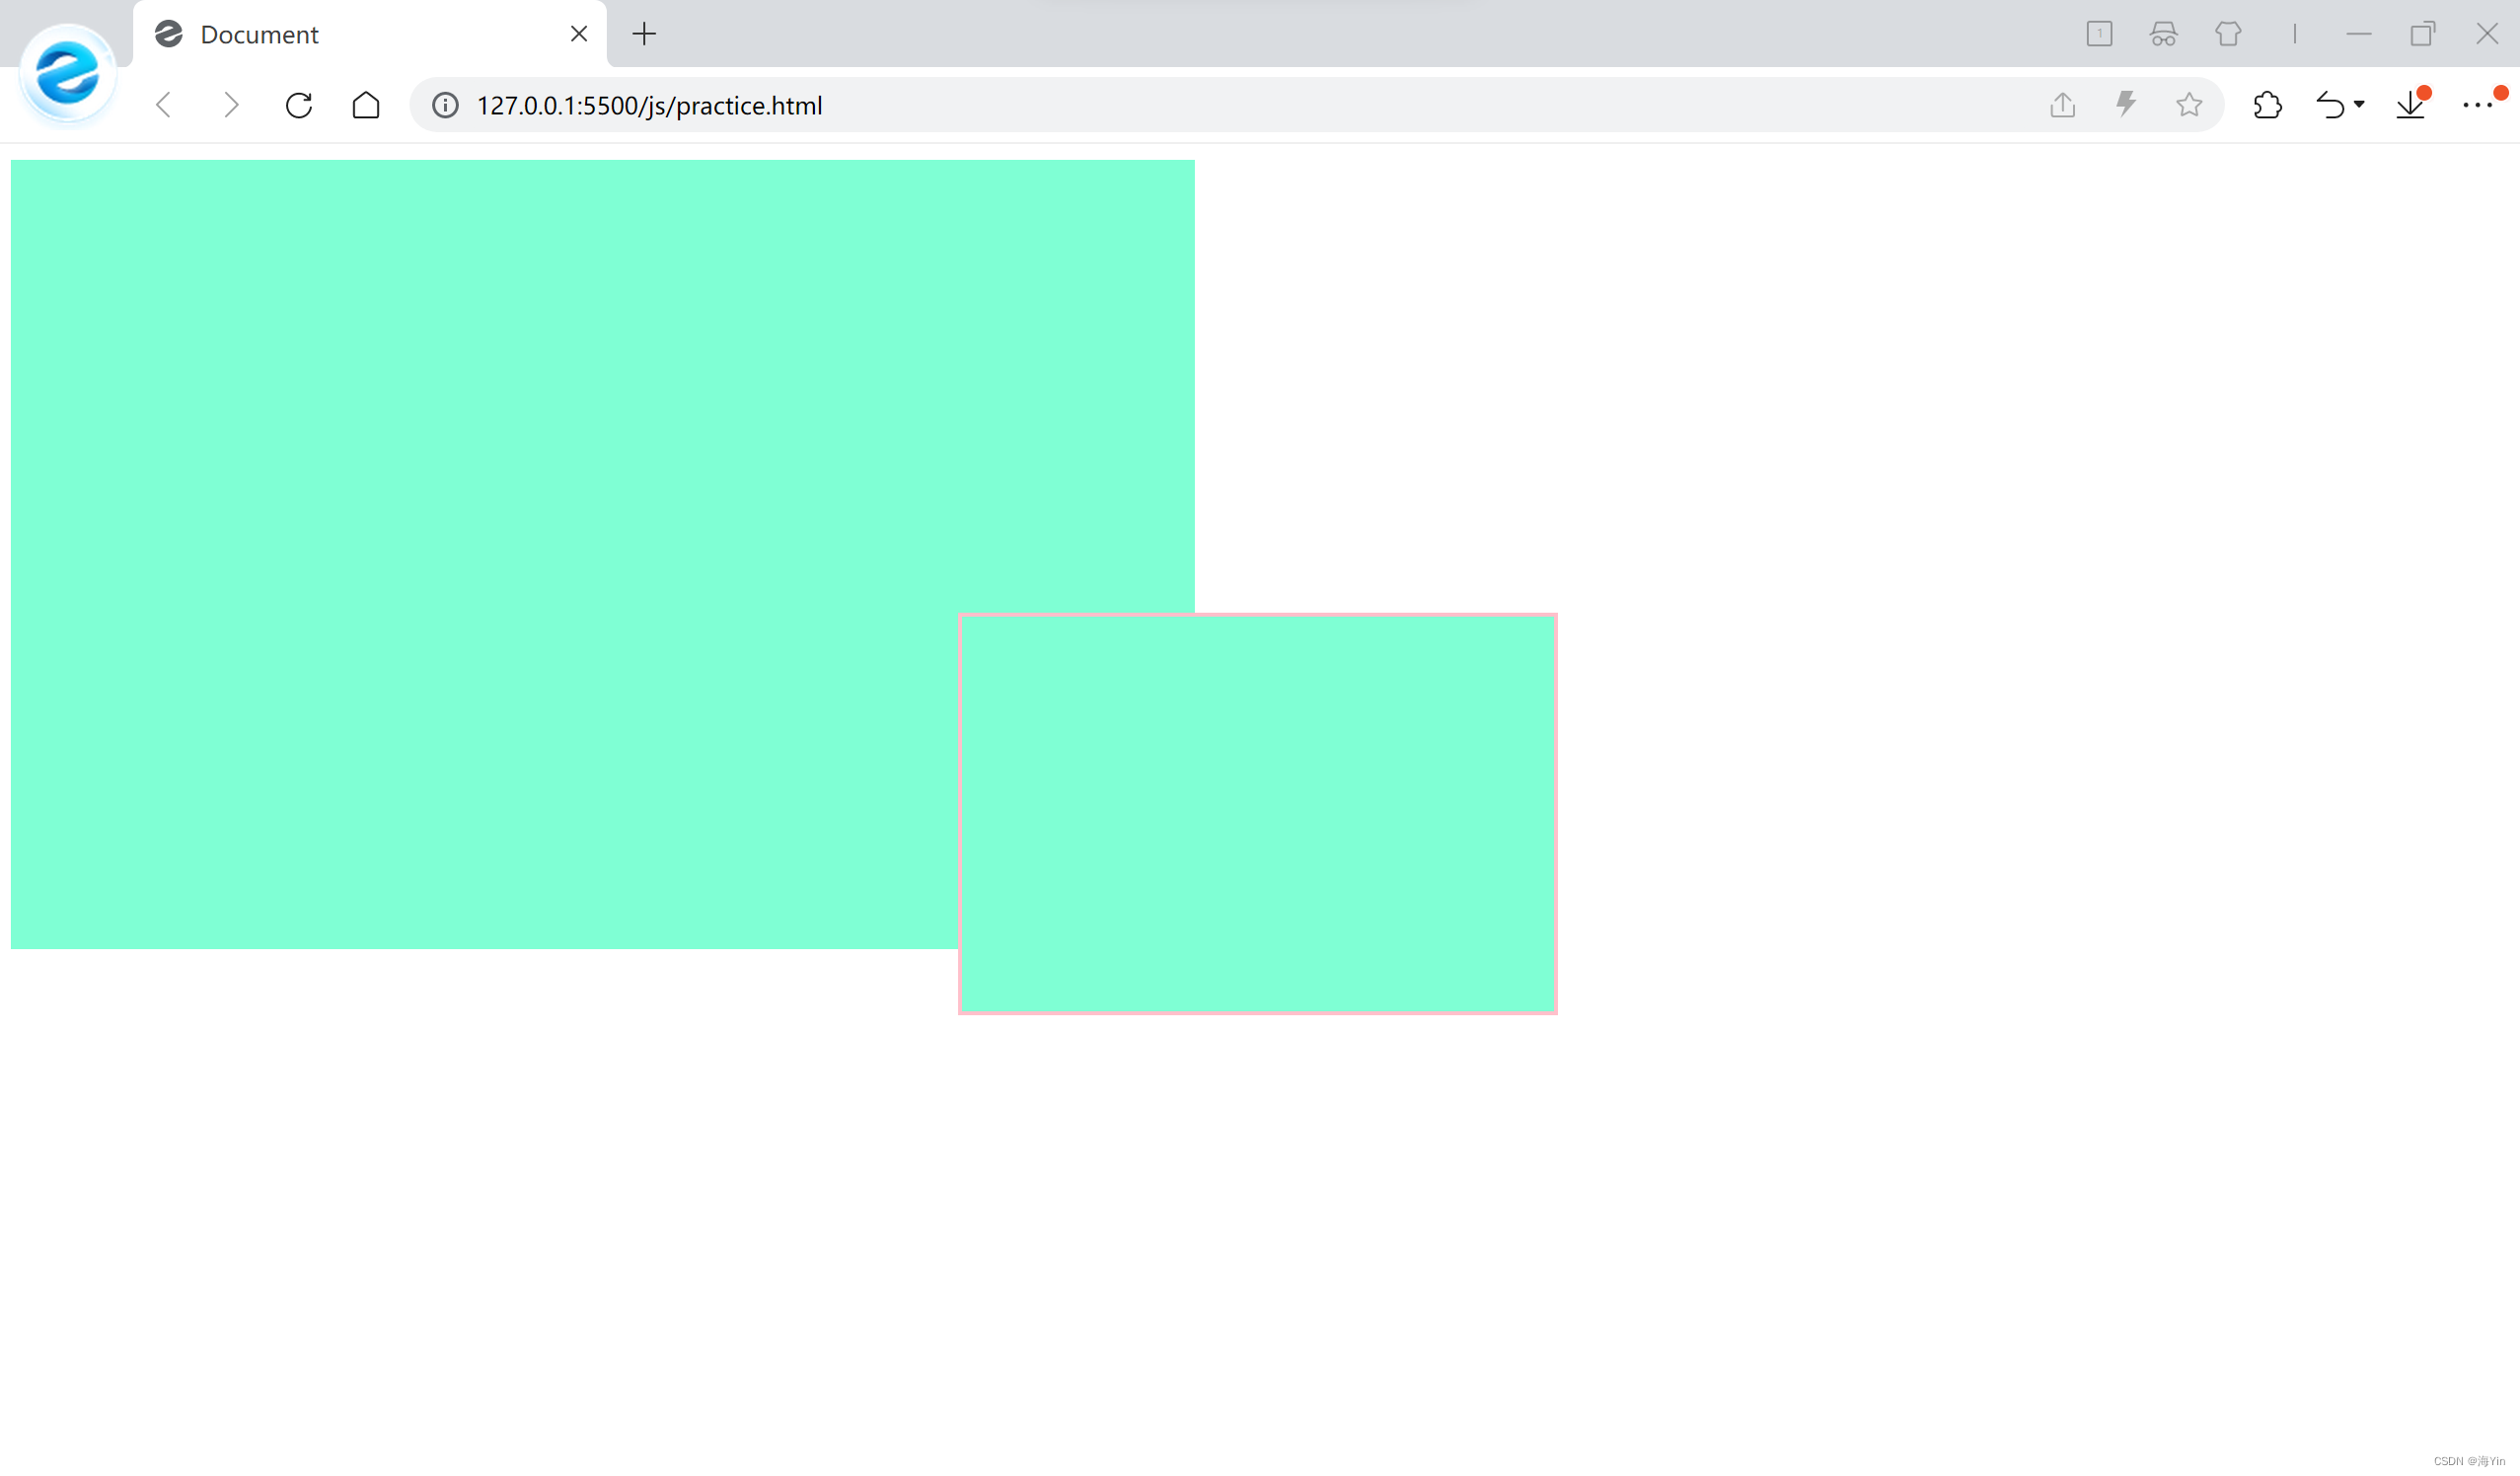The height and width of the screenshot is (1476, 2520).
Task: Select the Document tab
Action: (369, 34)
